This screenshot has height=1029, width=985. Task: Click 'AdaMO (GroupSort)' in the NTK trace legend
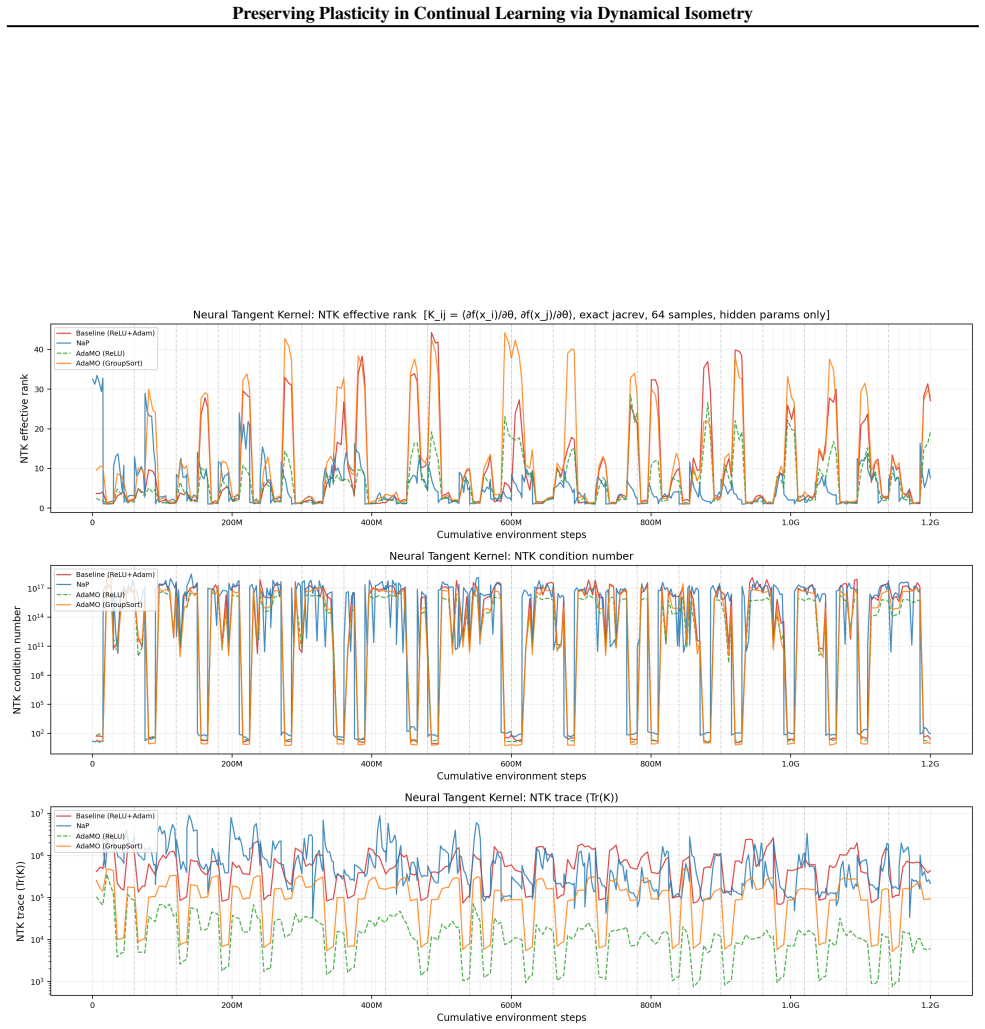(x=108, y=847)
